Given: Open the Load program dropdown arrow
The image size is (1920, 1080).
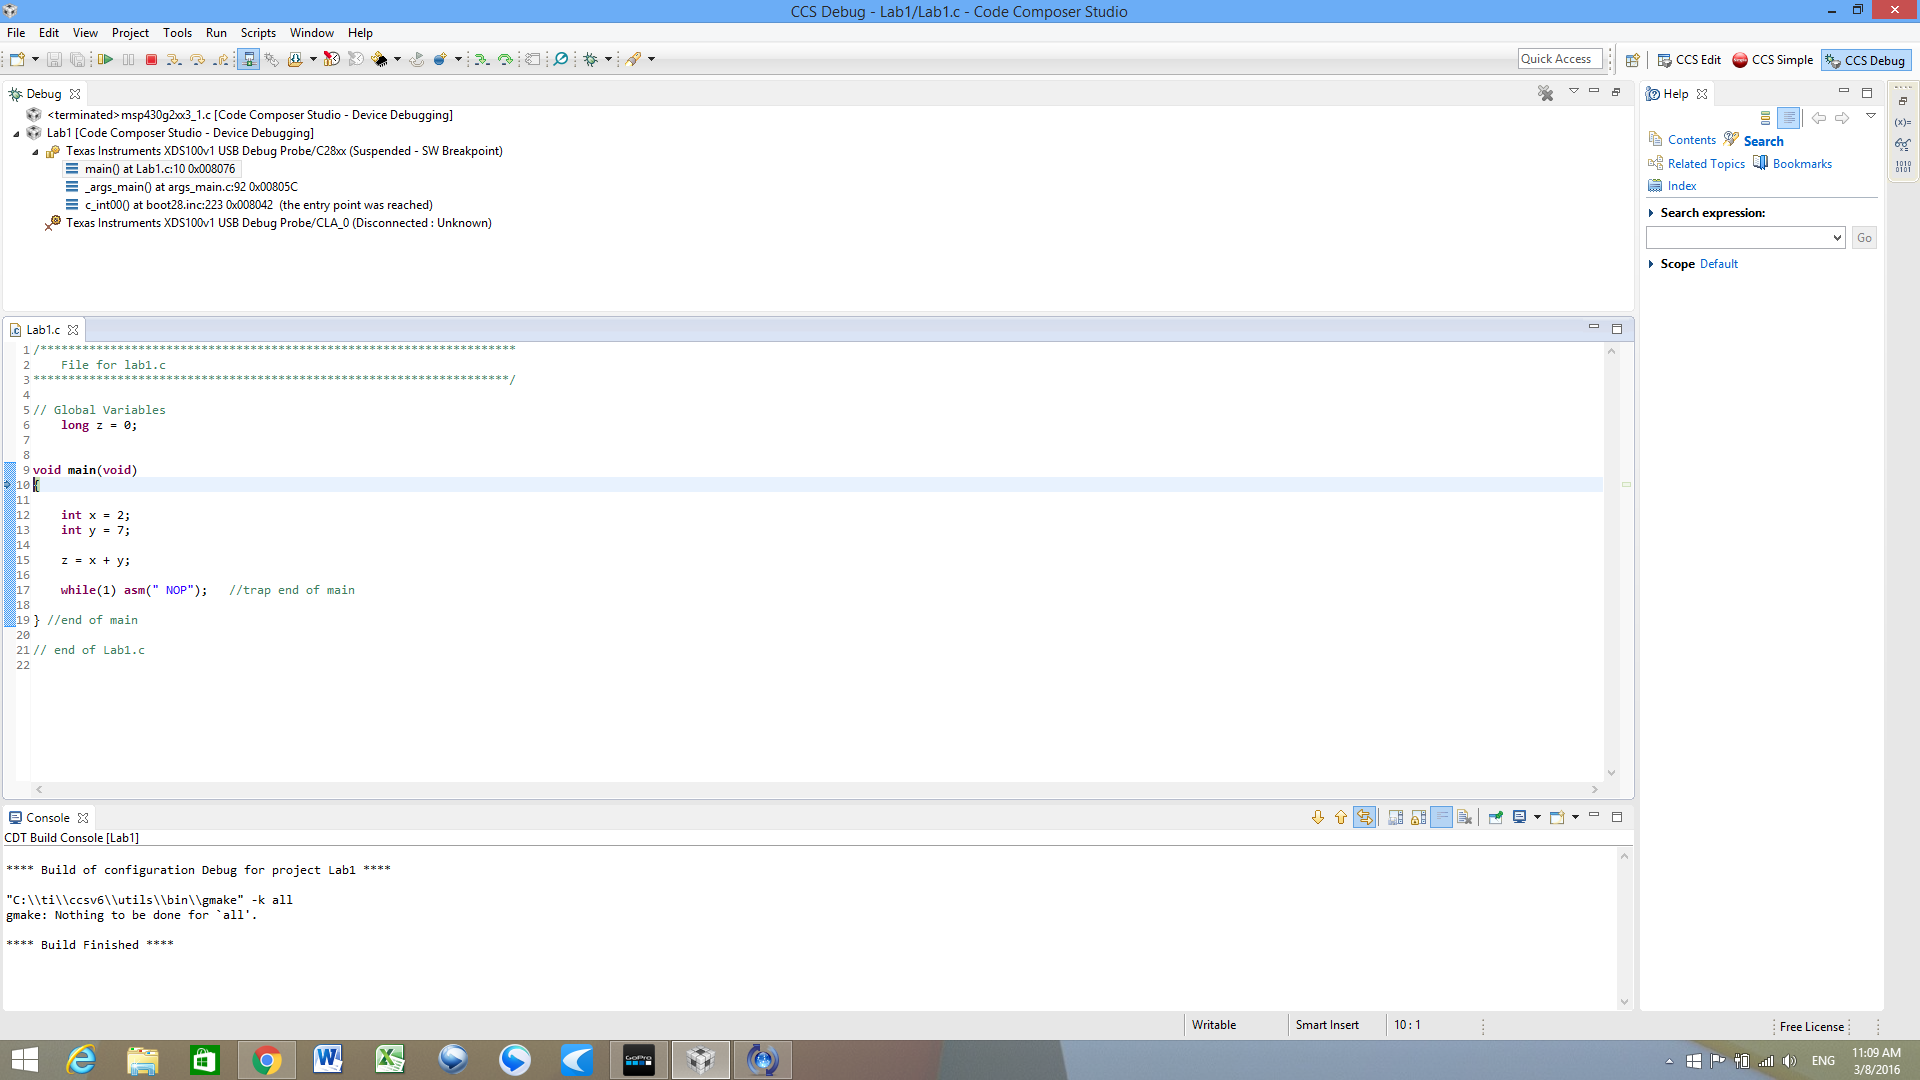Looking at the screenshot, I should 313,60.
